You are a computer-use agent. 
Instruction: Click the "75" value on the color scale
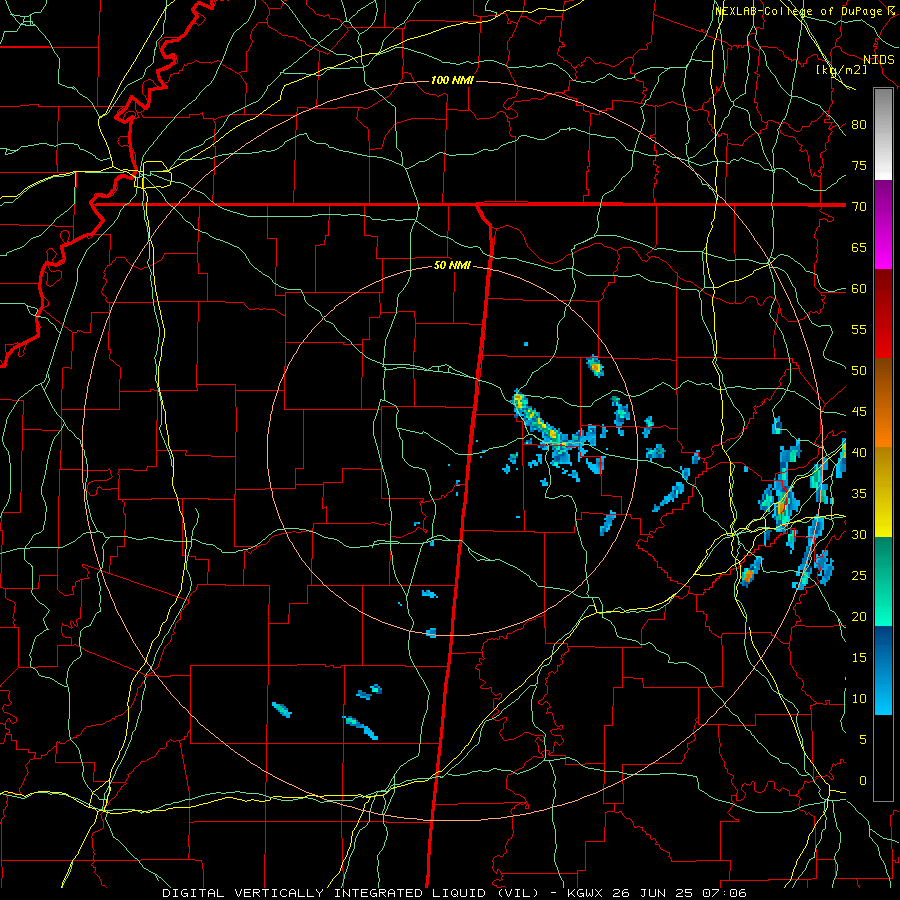[859, 165]
